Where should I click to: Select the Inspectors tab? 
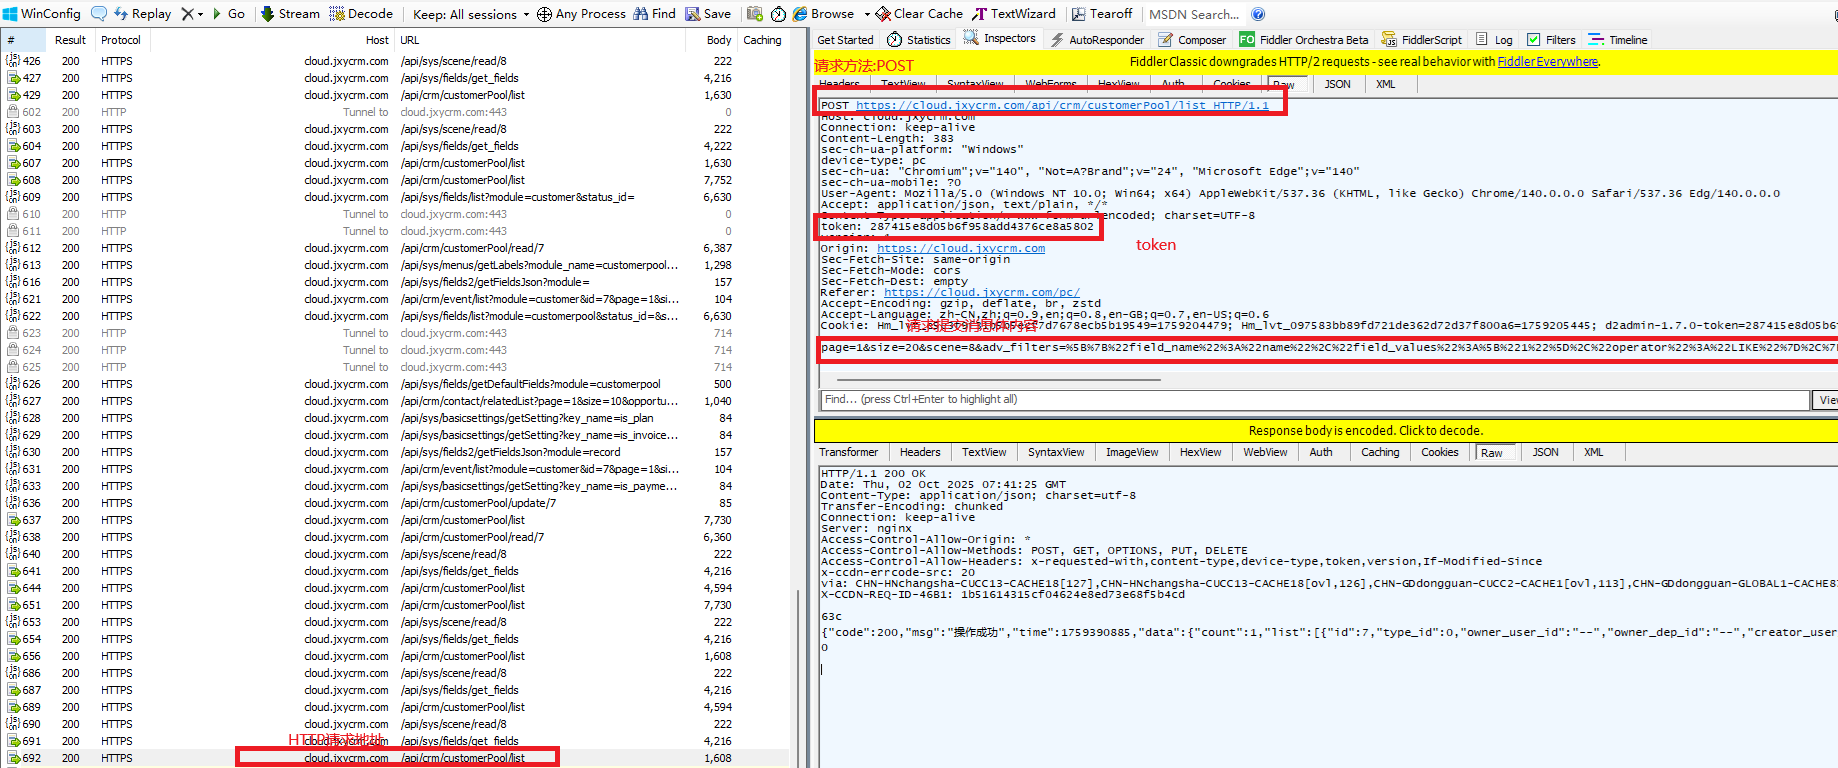pyautogui.click(x=1000, y=39)
